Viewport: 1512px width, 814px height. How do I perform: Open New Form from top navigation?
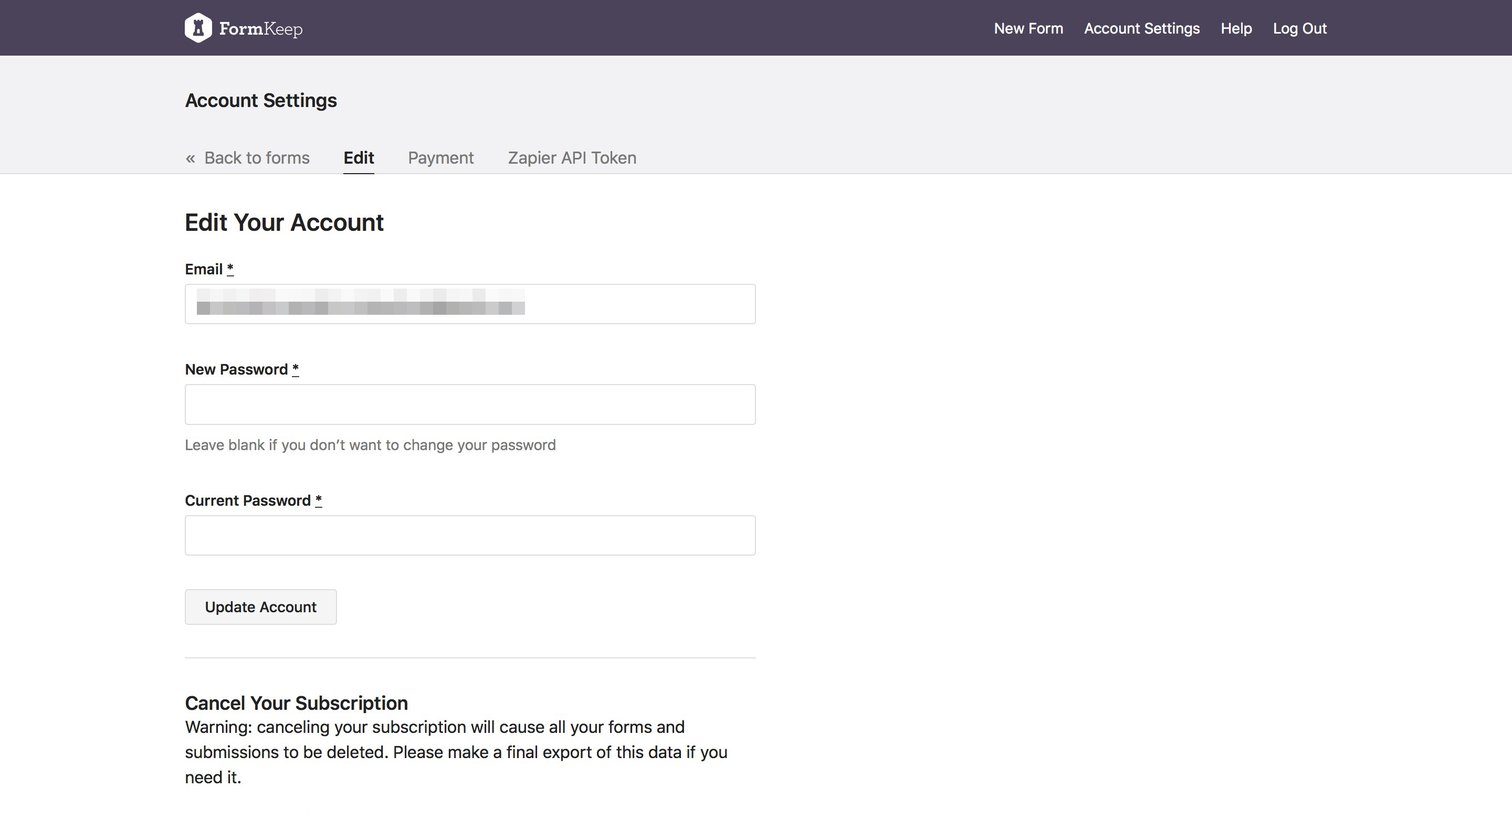pyautogui.click(x=1028, y=28)
